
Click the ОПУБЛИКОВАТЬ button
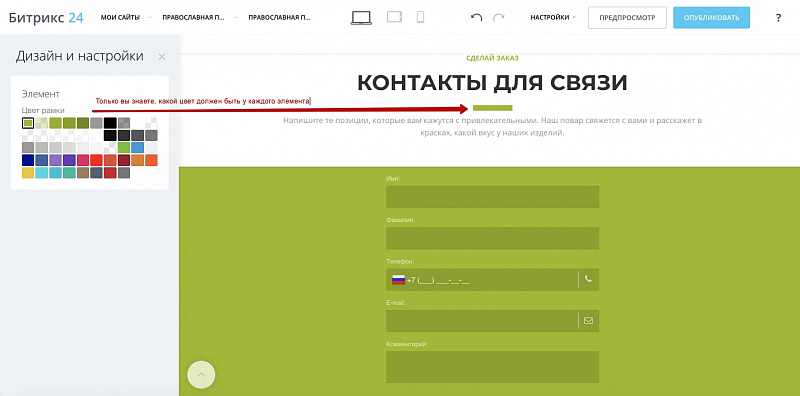pos(711,17)
